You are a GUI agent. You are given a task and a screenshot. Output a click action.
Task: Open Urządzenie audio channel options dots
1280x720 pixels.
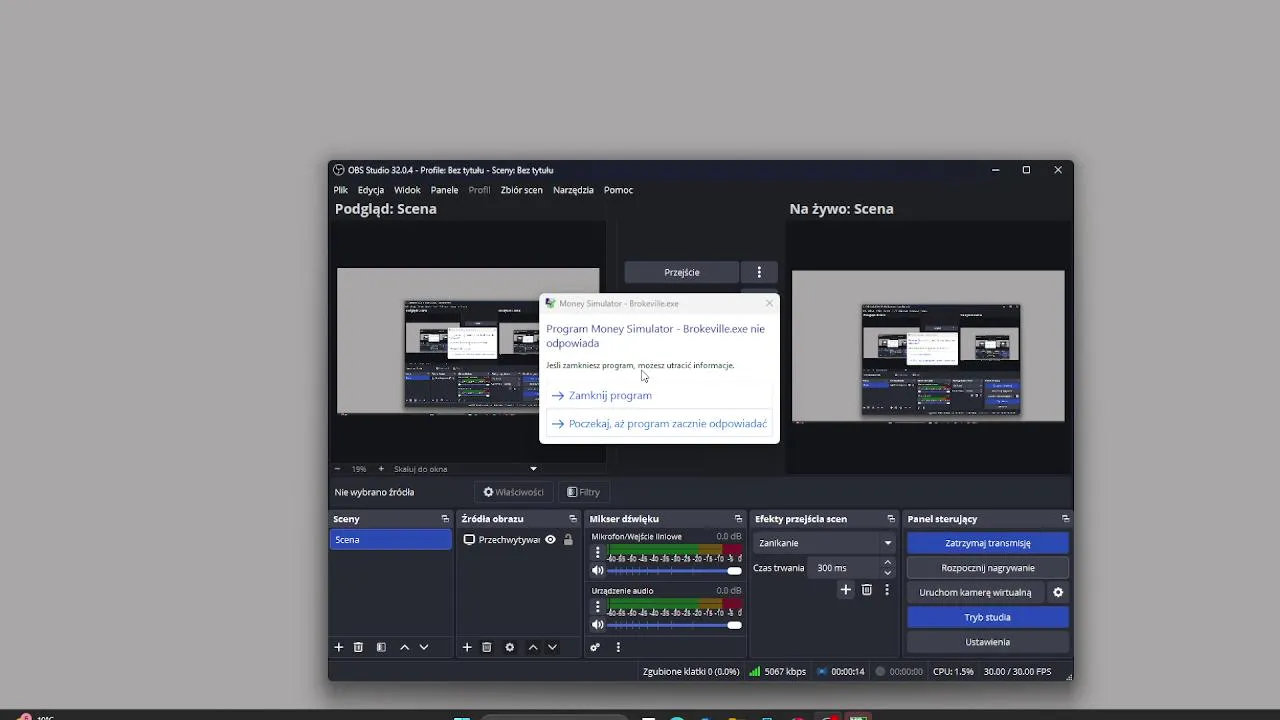[x=598, y=606]
